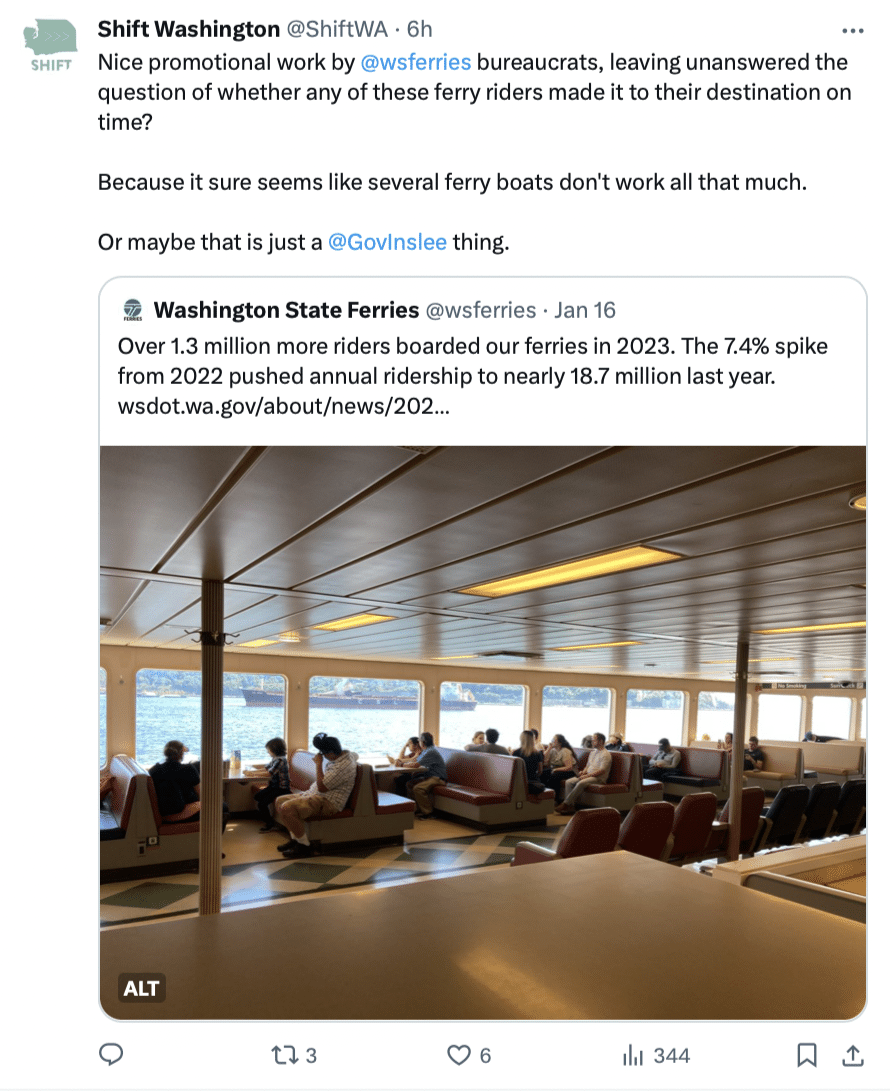Open the reply comment bubble icon

click(111, 1055)
